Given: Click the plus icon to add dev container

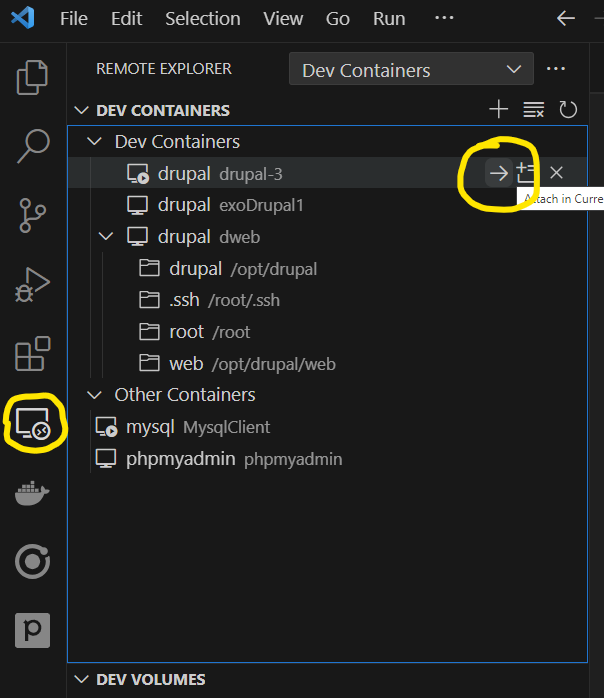Looking at the screenshot, I should pos(499,110).
